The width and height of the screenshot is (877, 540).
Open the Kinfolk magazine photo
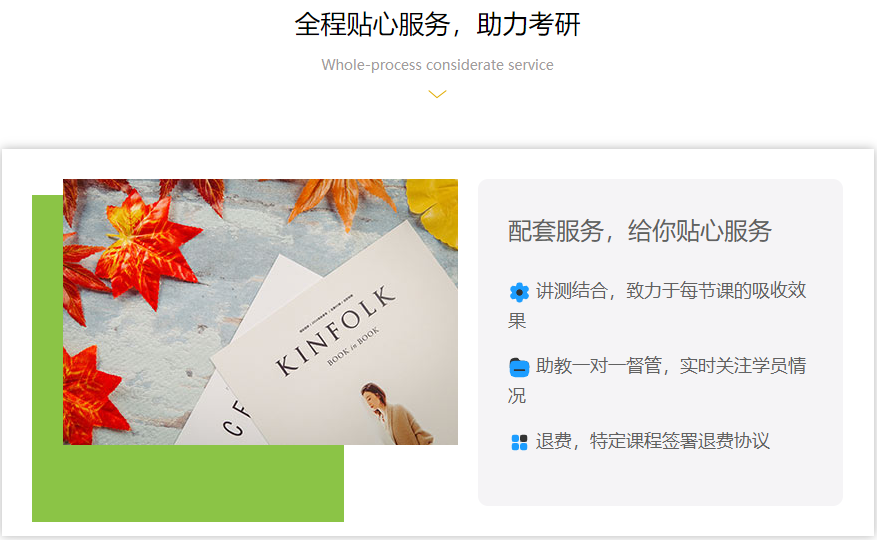point(260,312)
